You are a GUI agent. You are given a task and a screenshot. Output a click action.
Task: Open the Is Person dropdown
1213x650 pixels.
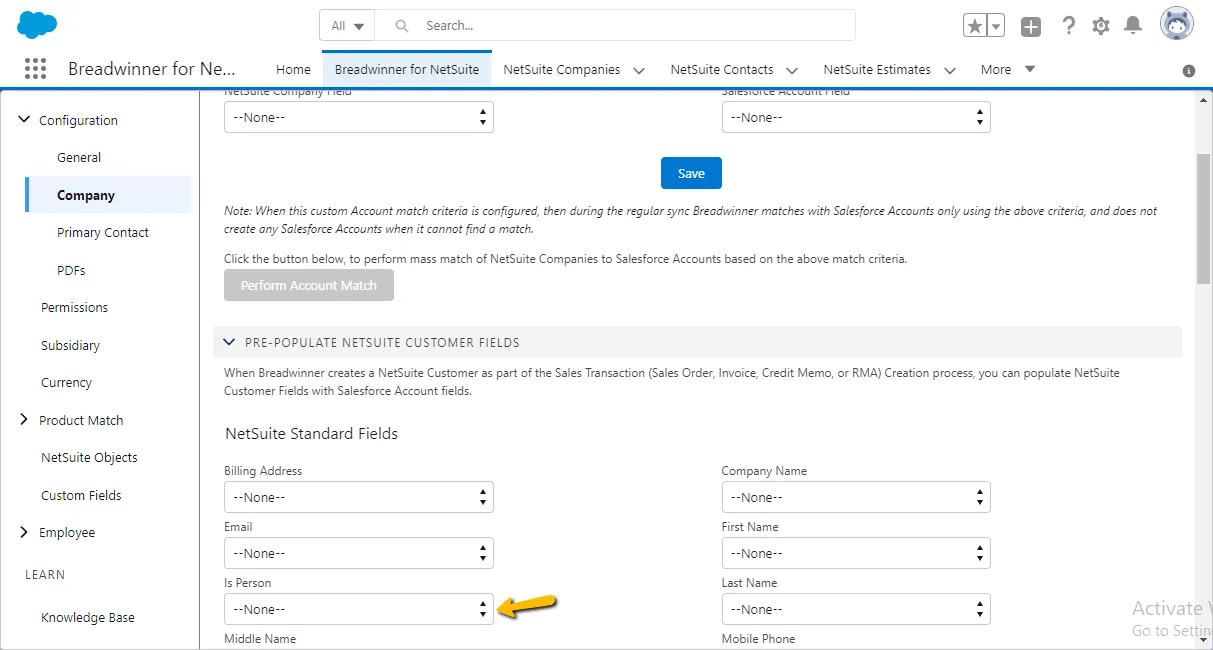(x=359, y=609)
